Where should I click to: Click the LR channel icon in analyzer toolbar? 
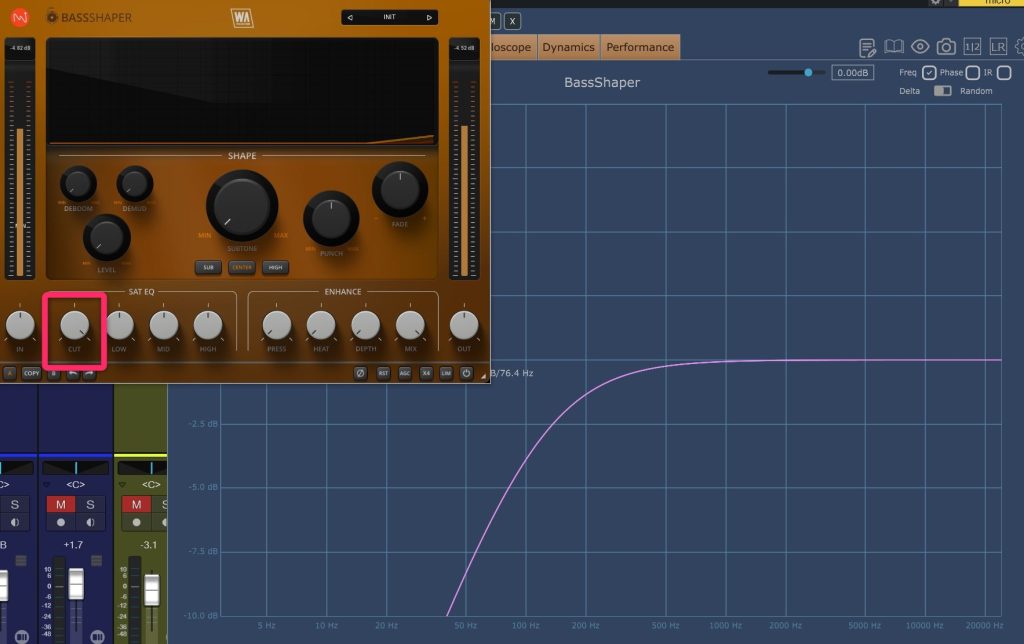[x=997, y=47]
